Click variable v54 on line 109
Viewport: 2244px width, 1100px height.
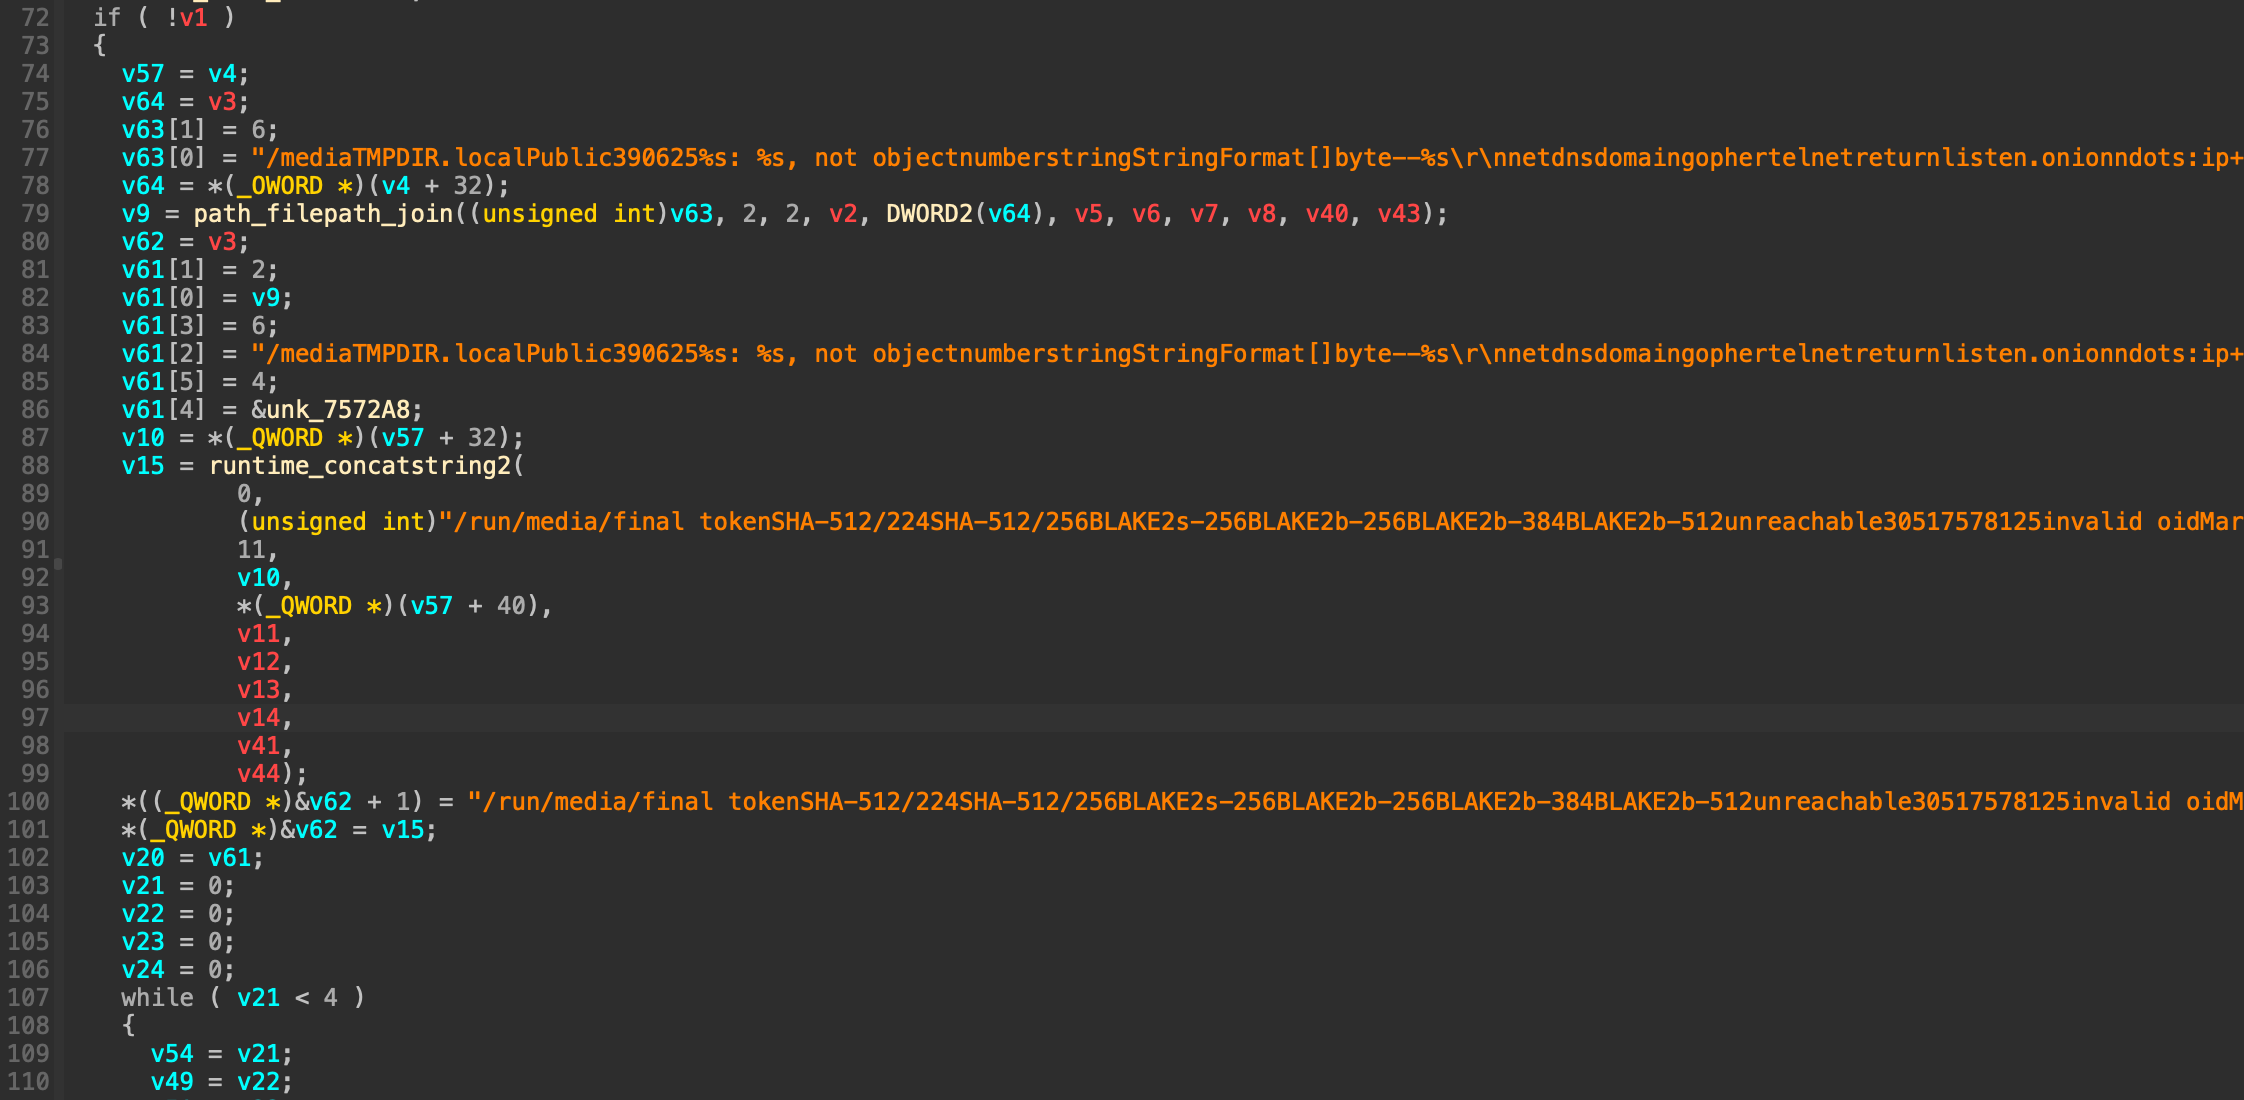click(171, 1054)
